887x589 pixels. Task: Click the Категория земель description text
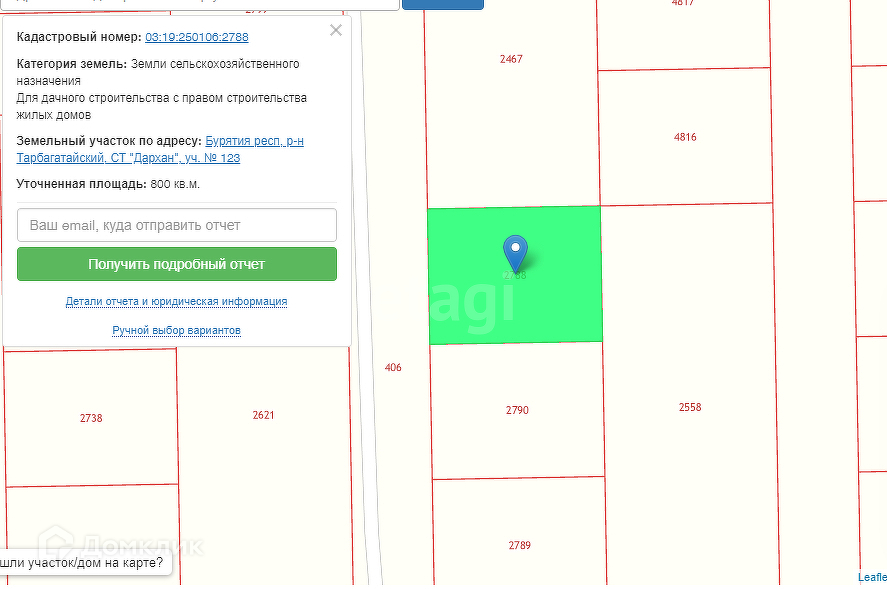click(x=162, y=89)
